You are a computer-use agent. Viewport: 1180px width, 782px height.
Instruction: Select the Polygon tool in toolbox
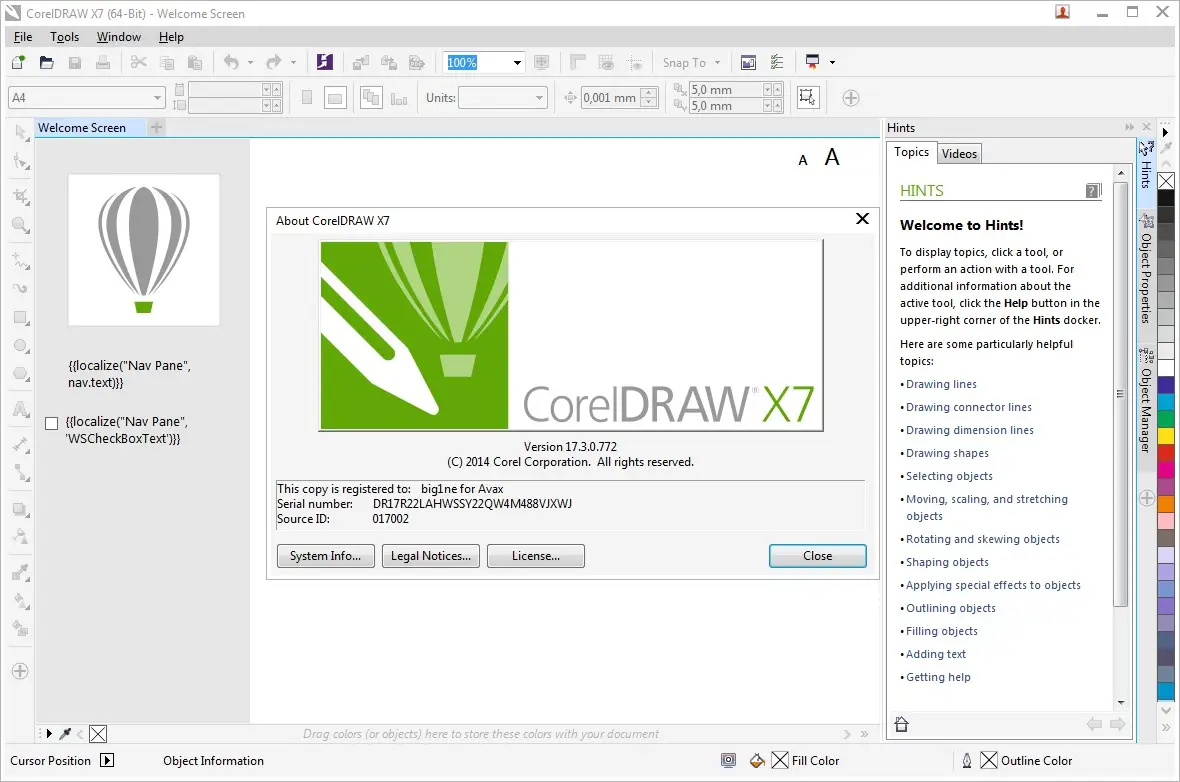[x=21, y=374]
